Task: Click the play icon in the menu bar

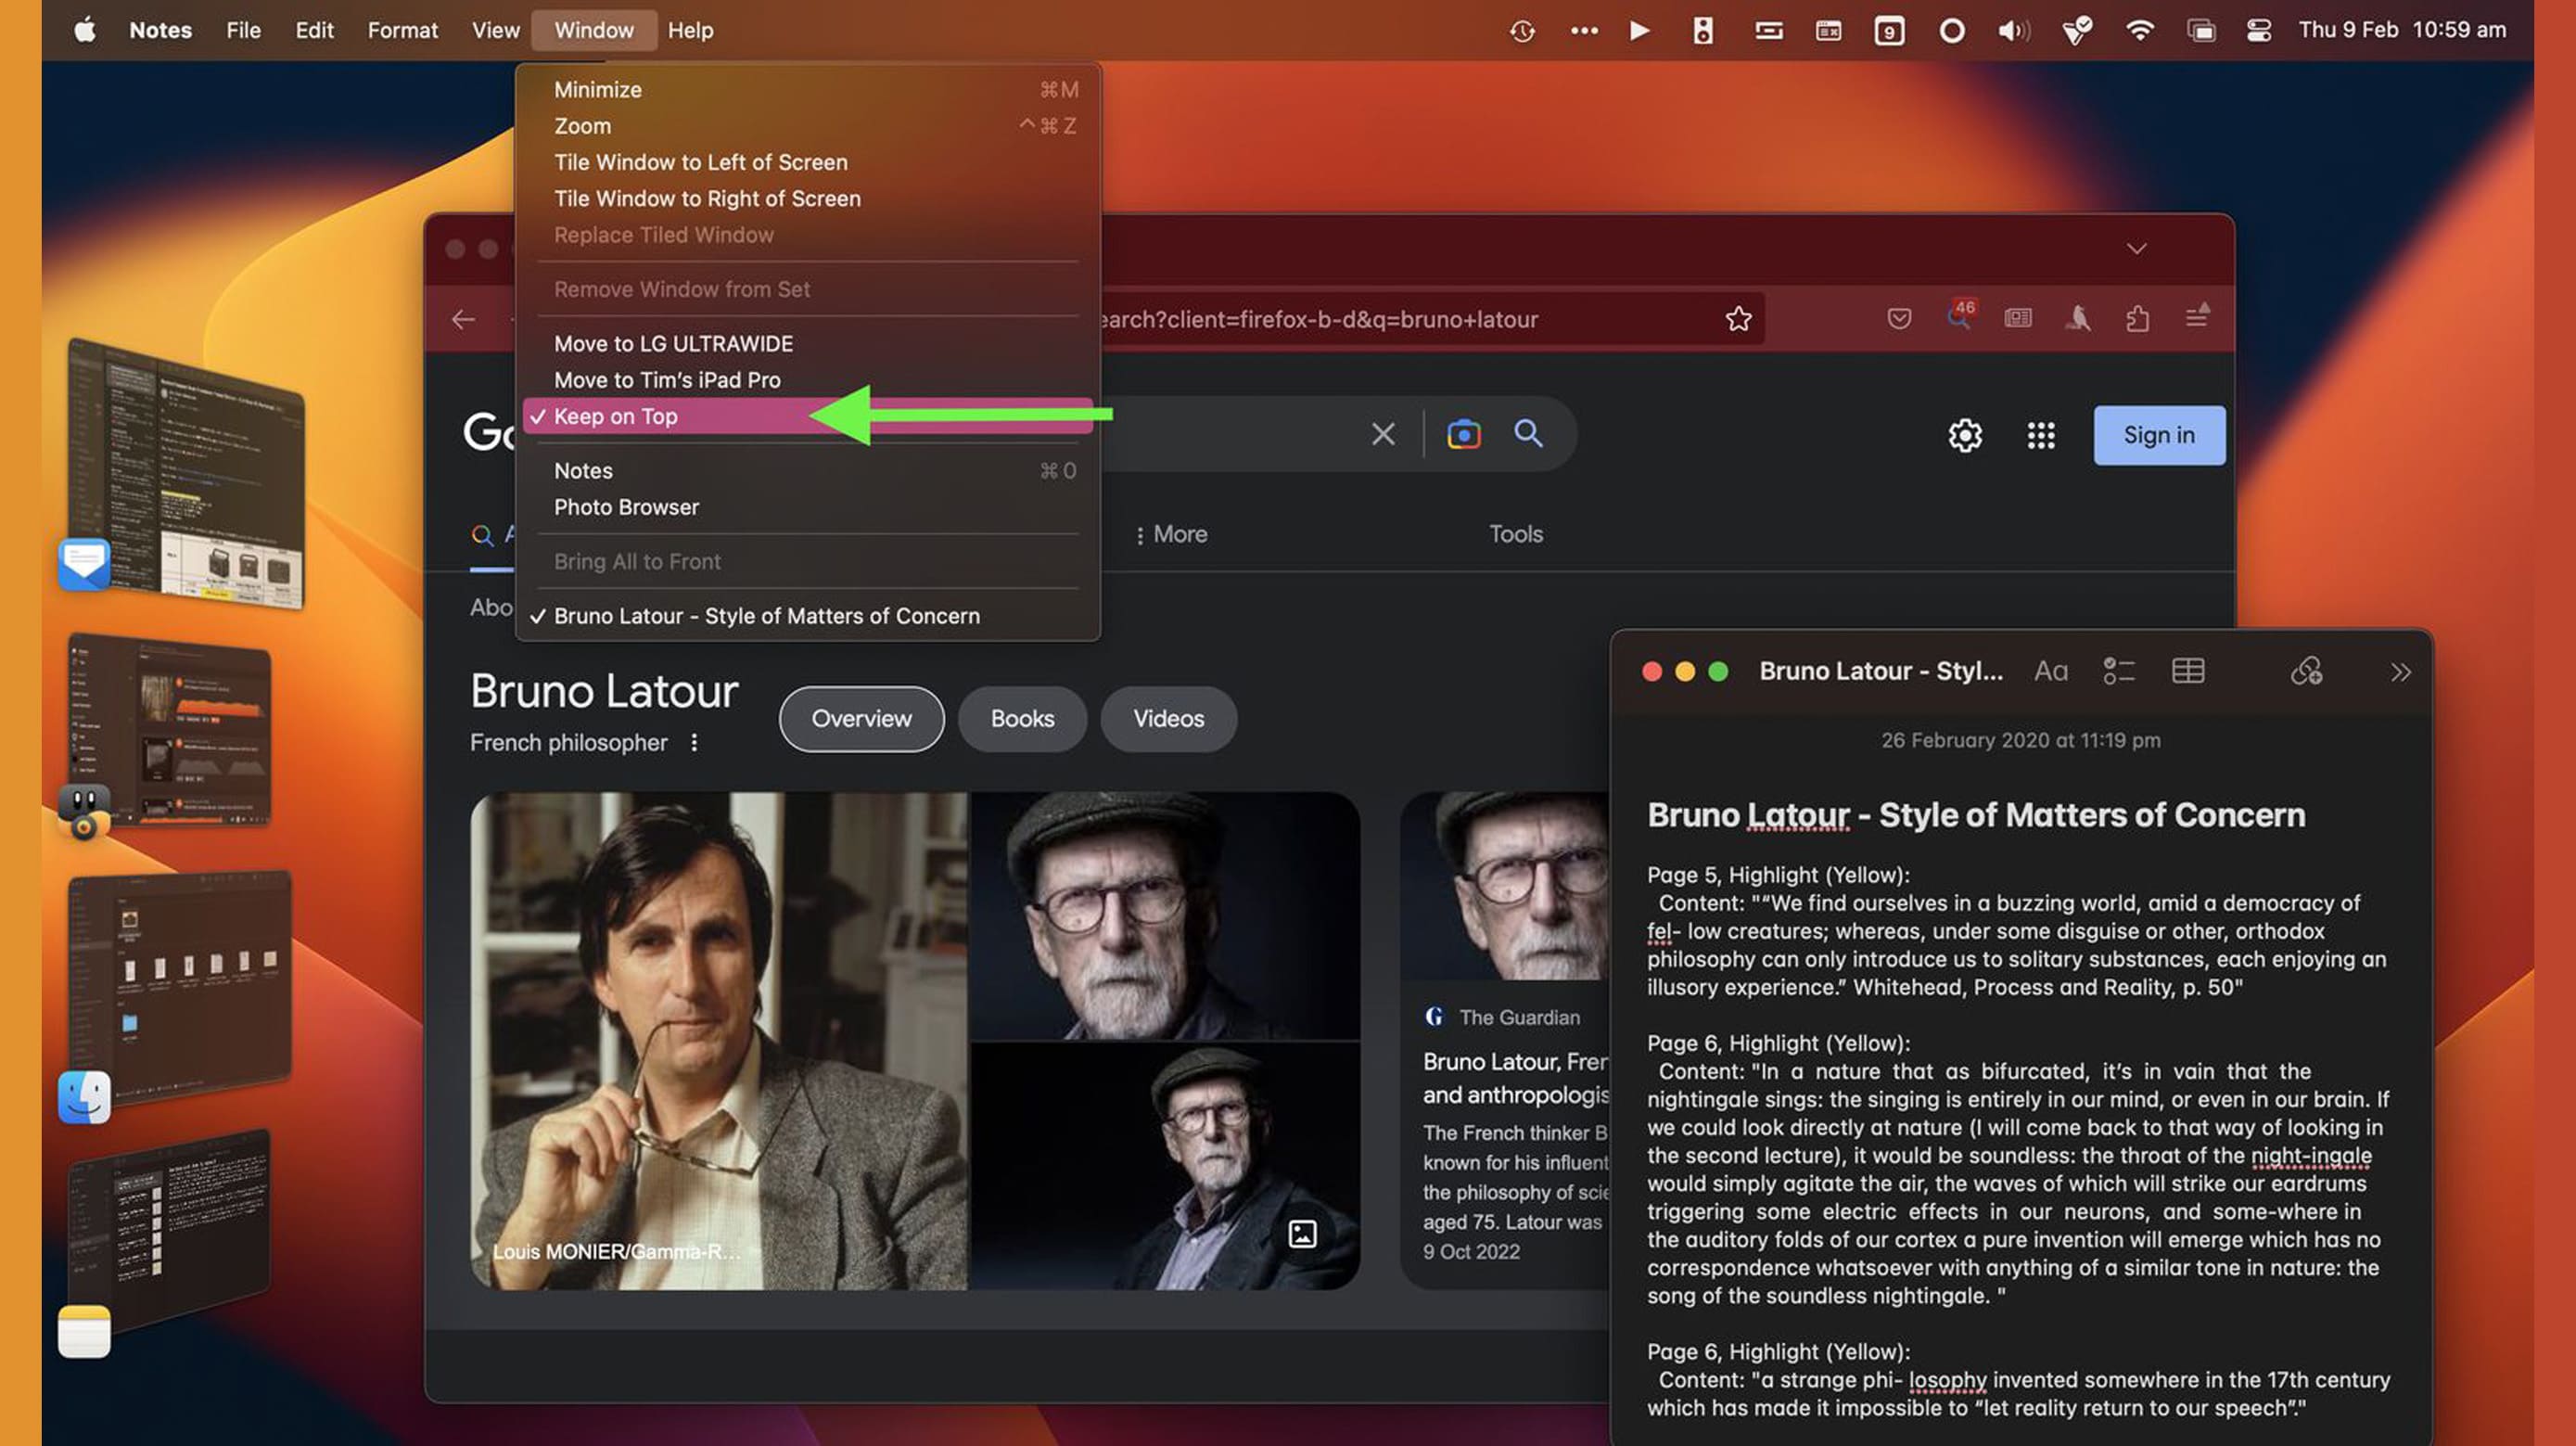Action: click(1640, 31)
